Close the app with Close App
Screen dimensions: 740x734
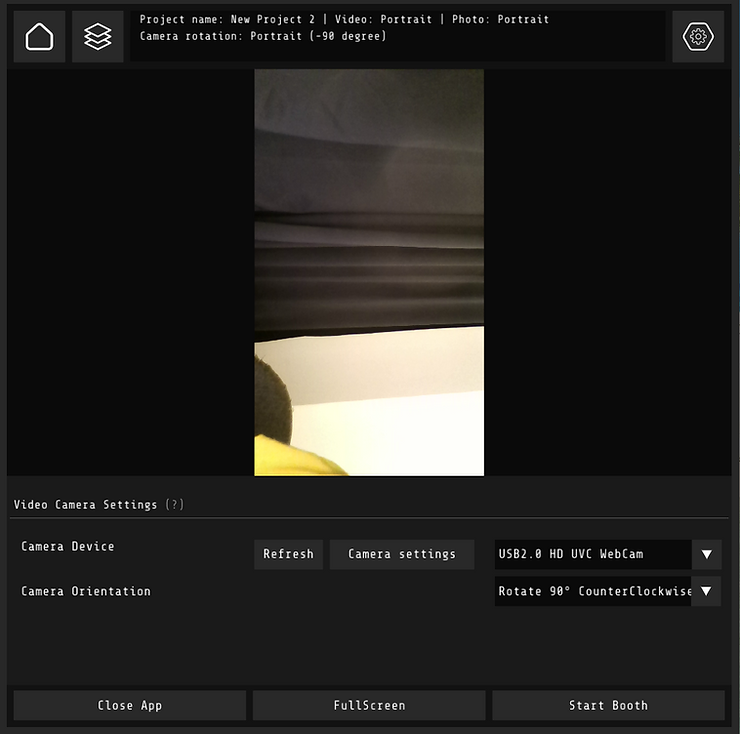coord(130,705)
